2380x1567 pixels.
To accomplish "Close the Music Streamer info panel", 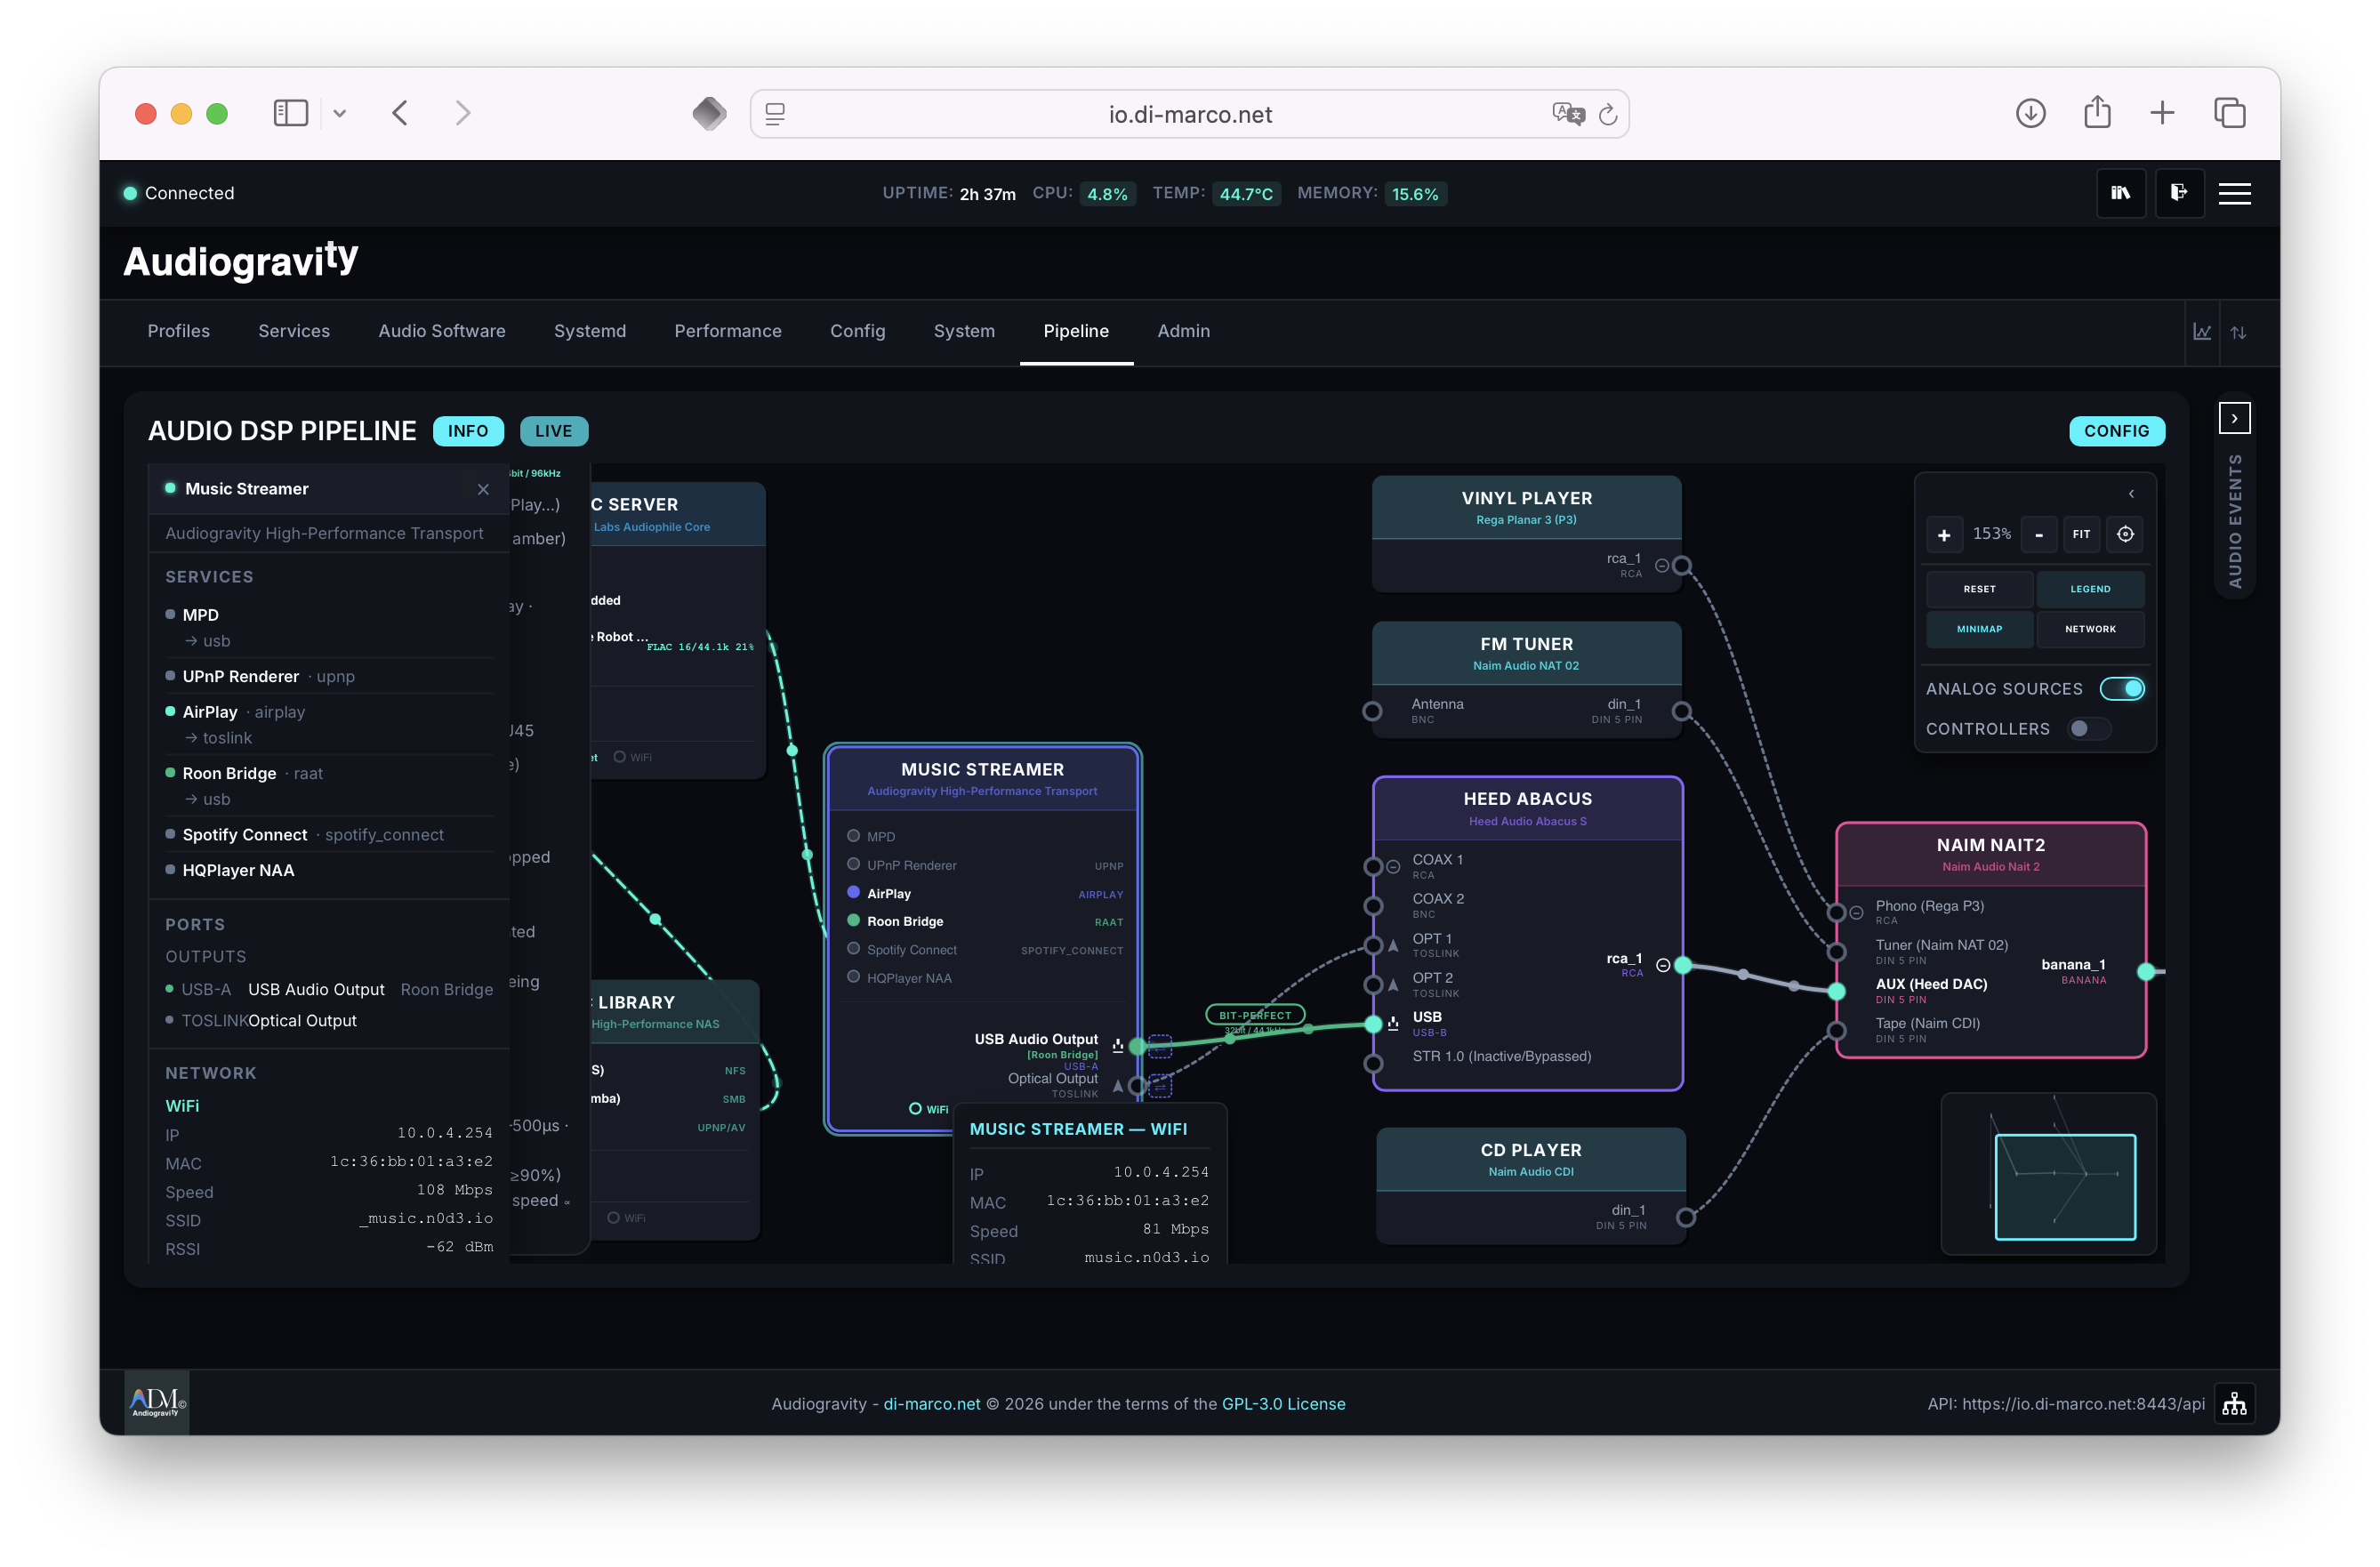I will click(483, 489).
